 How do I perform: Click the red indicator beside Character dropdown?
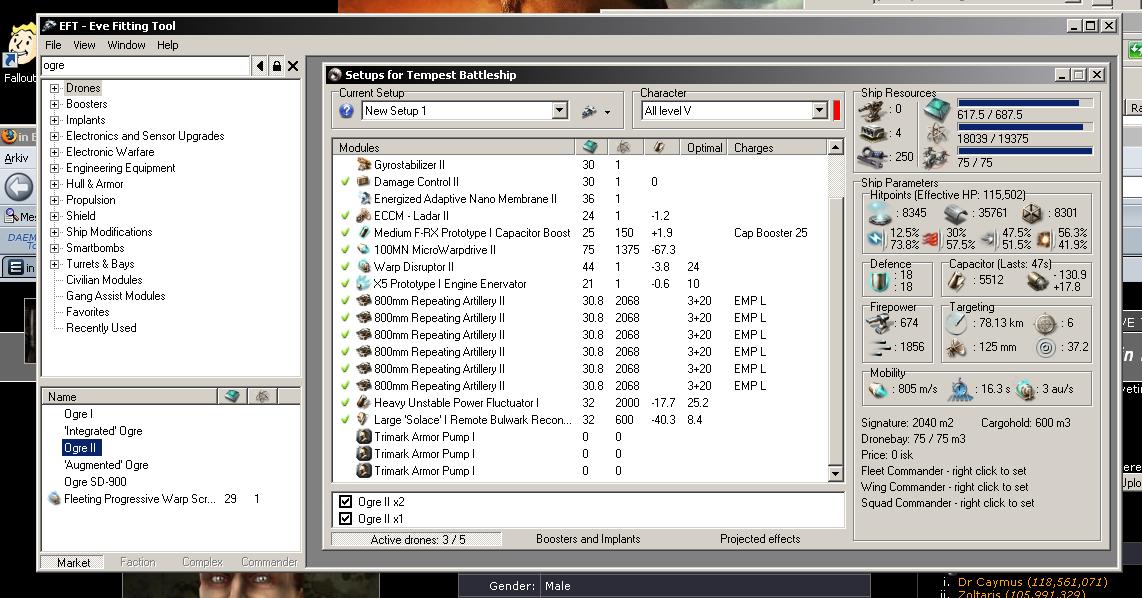coord(837,111)
